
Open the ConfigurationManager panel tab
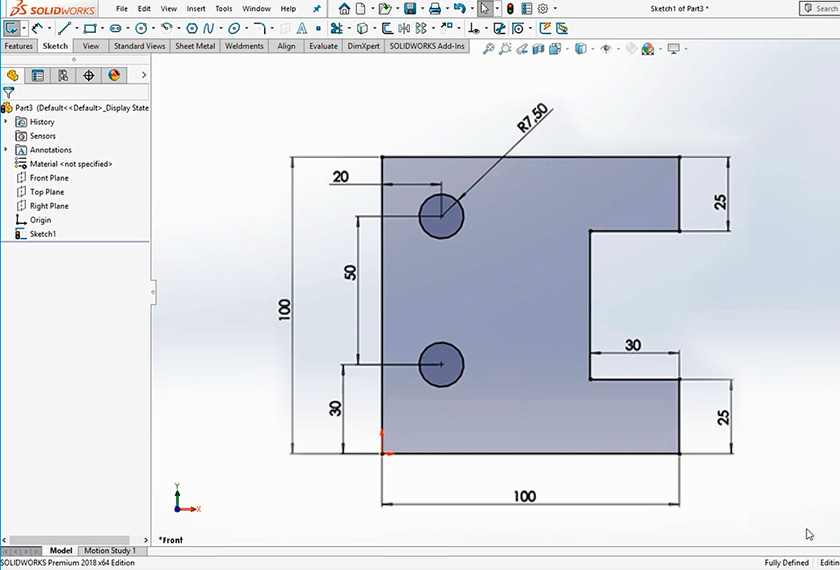63,75
